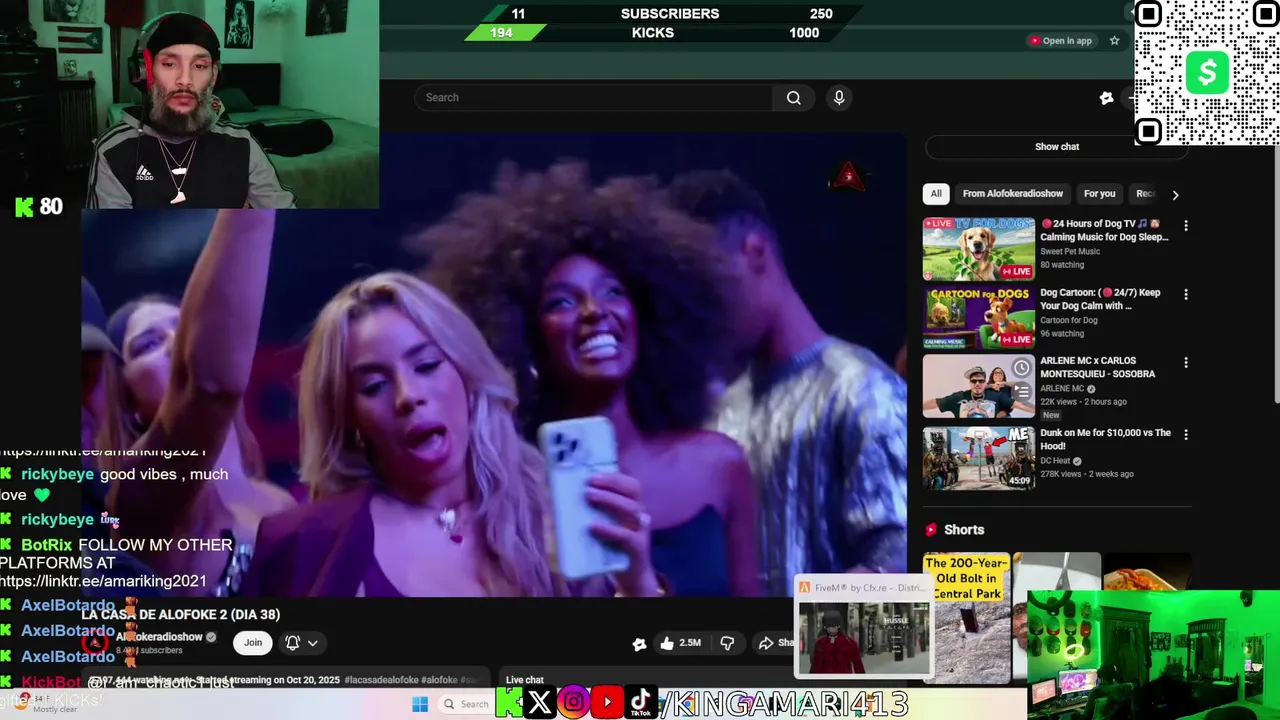Click the channel name 'DC Heat'
Viewport: 1280px width, 720px height.
pyautogui.click(x=1055, y=461)
